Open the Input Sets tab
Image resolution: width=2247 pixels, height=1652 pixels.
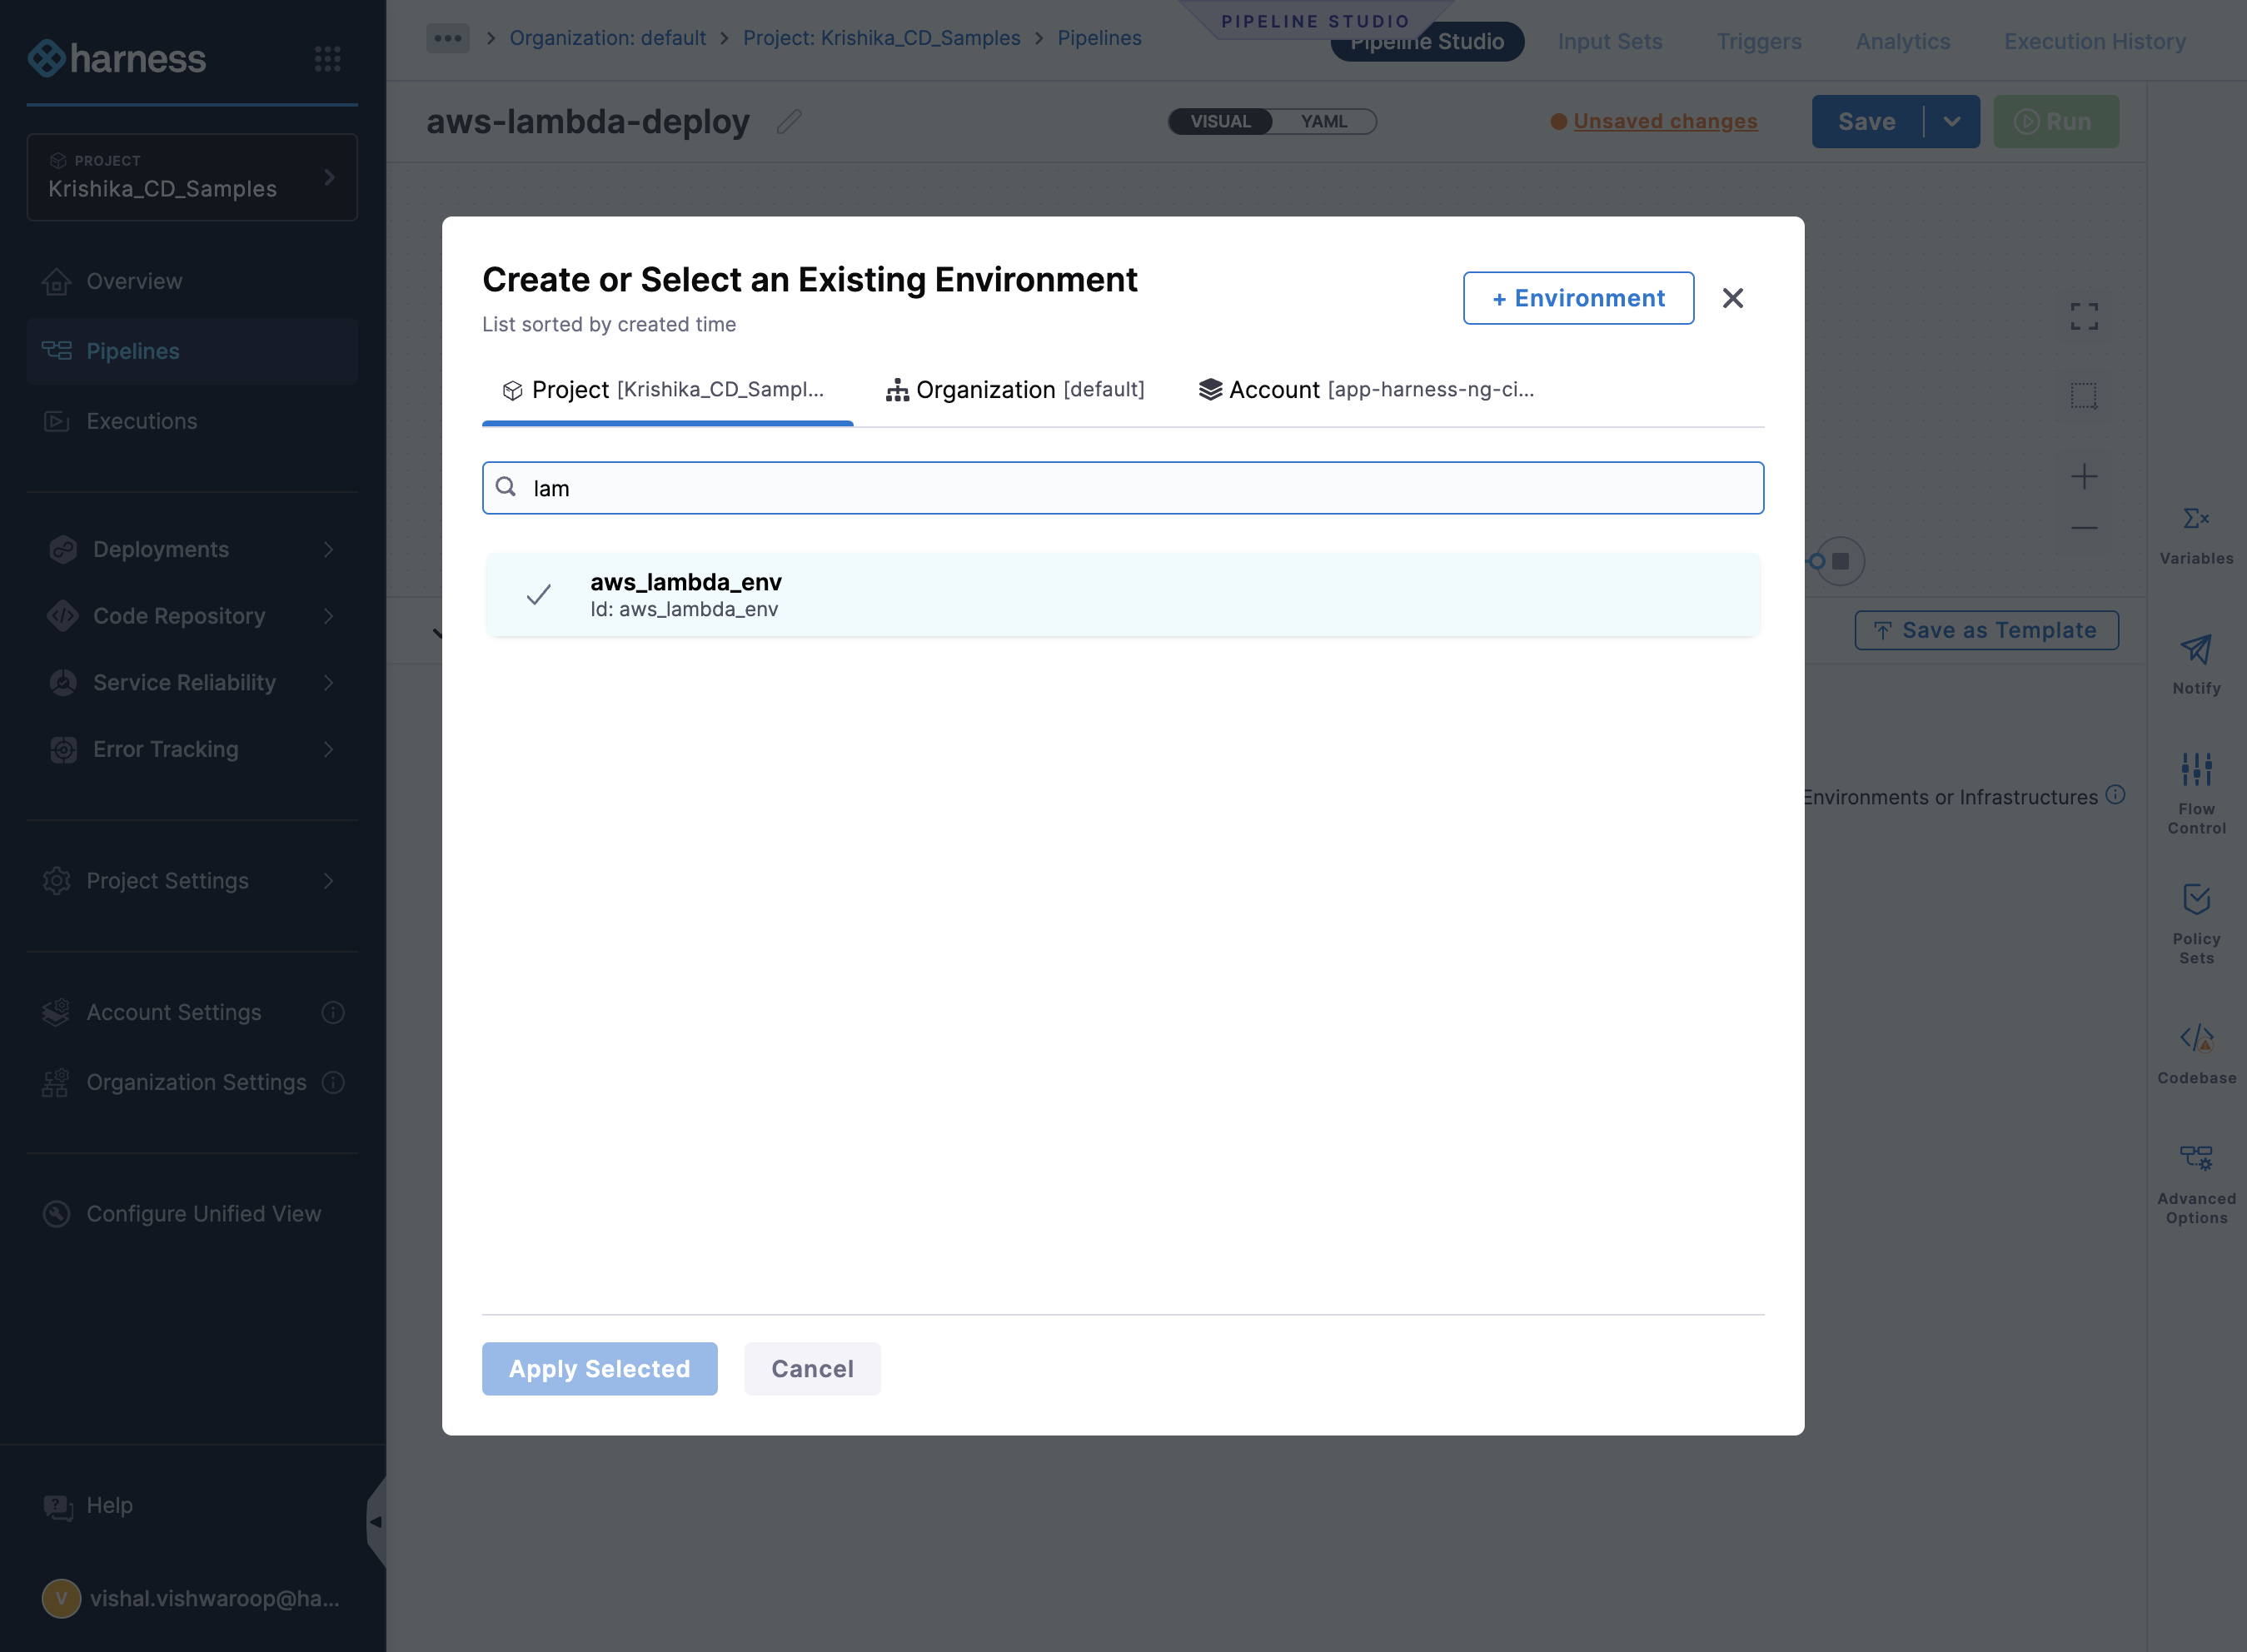(x=1609, y=41)
